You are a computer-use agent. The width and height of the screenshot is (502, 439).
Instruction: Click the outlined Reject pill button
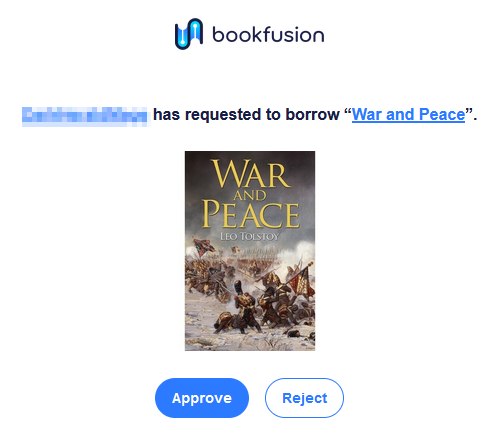click(304, 398)
